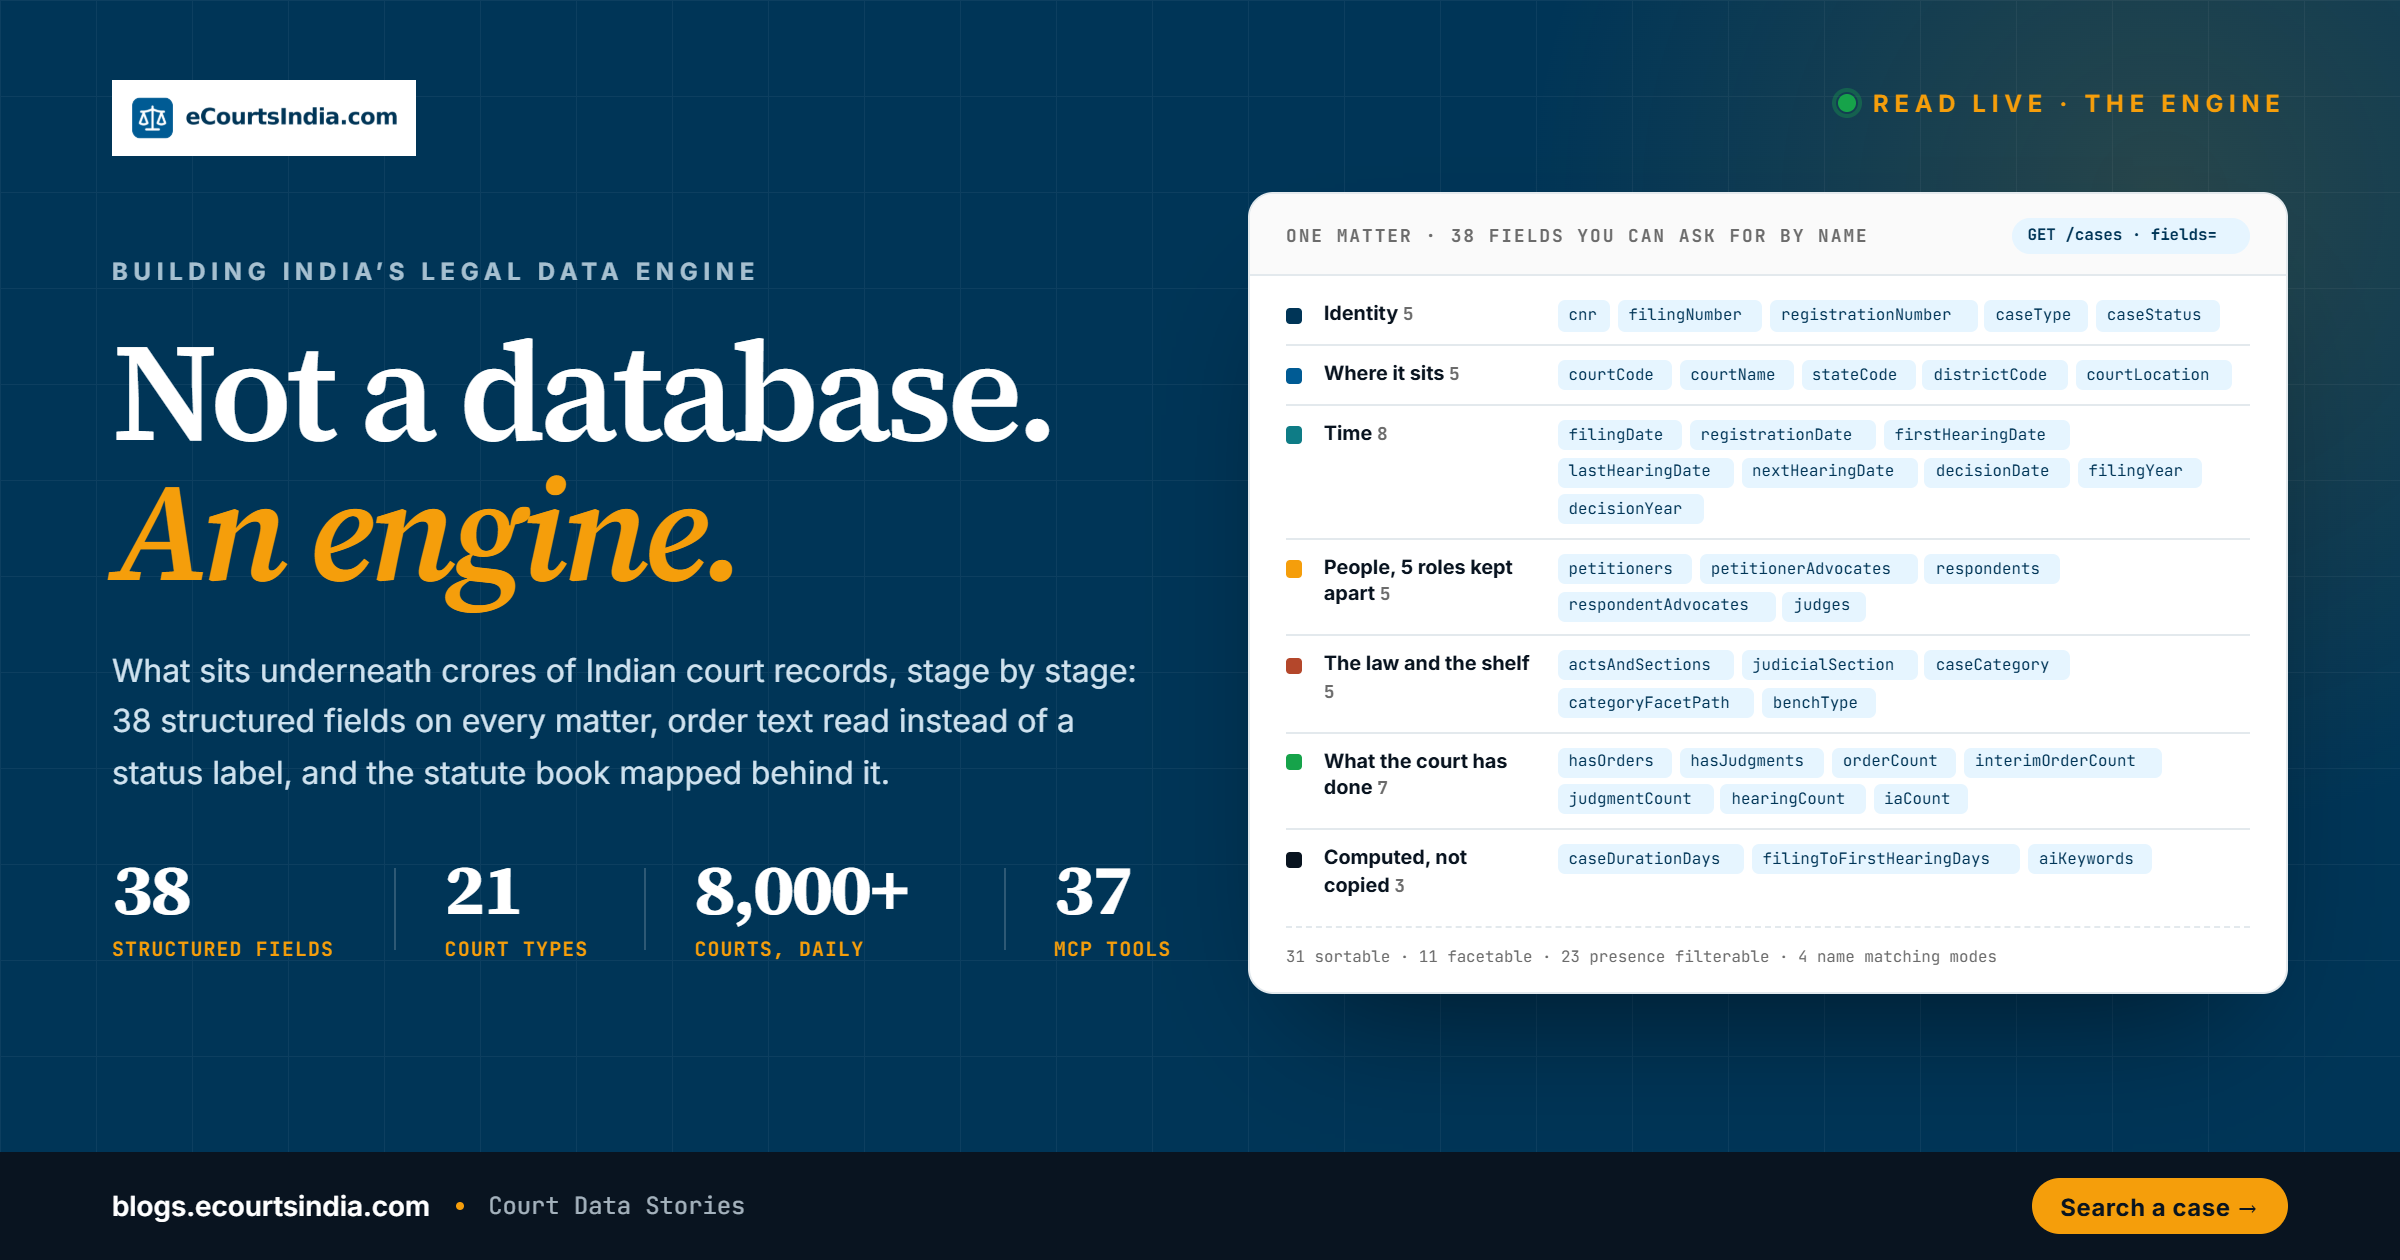The image size is (2400, 1260).
Task: Click the blue 'Where it sits' swatch
Action: 1294,375
